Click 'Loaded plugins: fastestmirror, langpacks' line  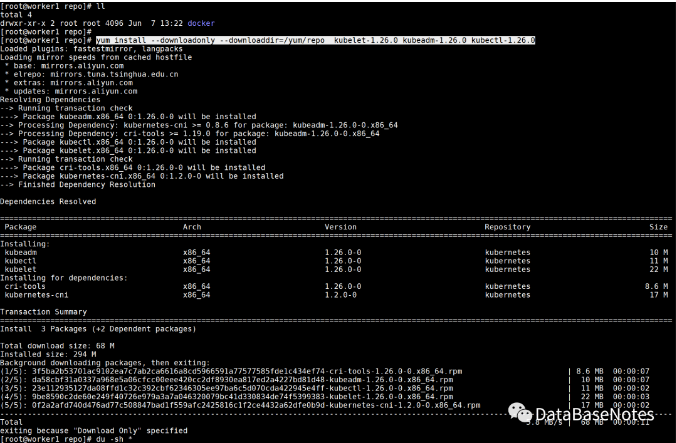point(91,49)
